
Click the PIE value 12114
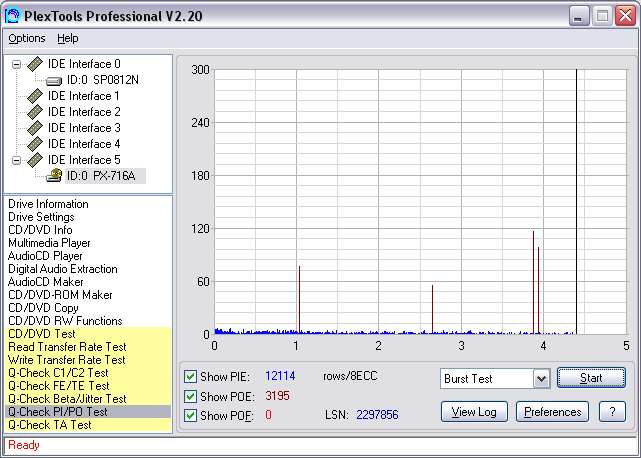click(280, 376)
